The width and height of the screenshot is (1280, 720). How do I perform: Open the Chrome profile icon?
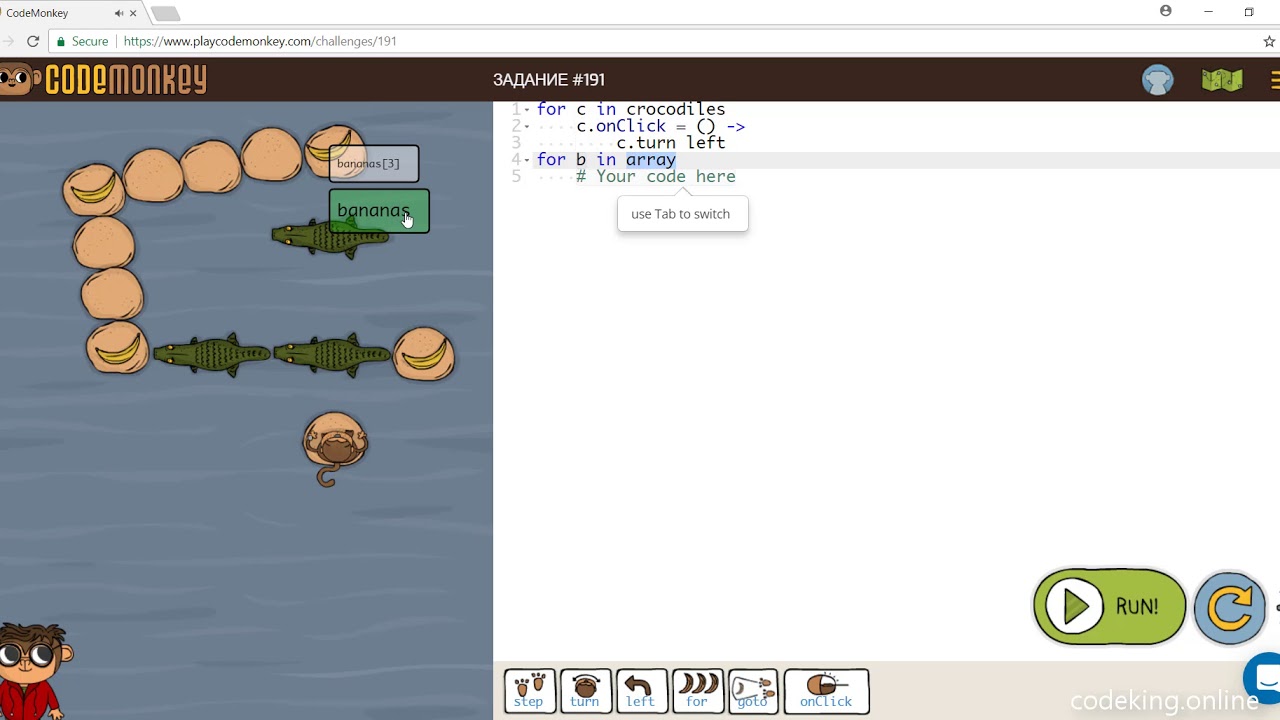pyautogui.click(x=1165, y=11)
